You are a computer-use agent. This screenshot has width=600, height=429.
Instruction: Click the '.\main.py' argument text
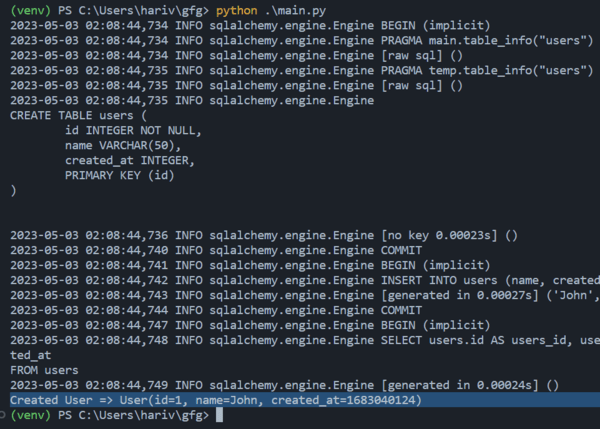point(295,11)
